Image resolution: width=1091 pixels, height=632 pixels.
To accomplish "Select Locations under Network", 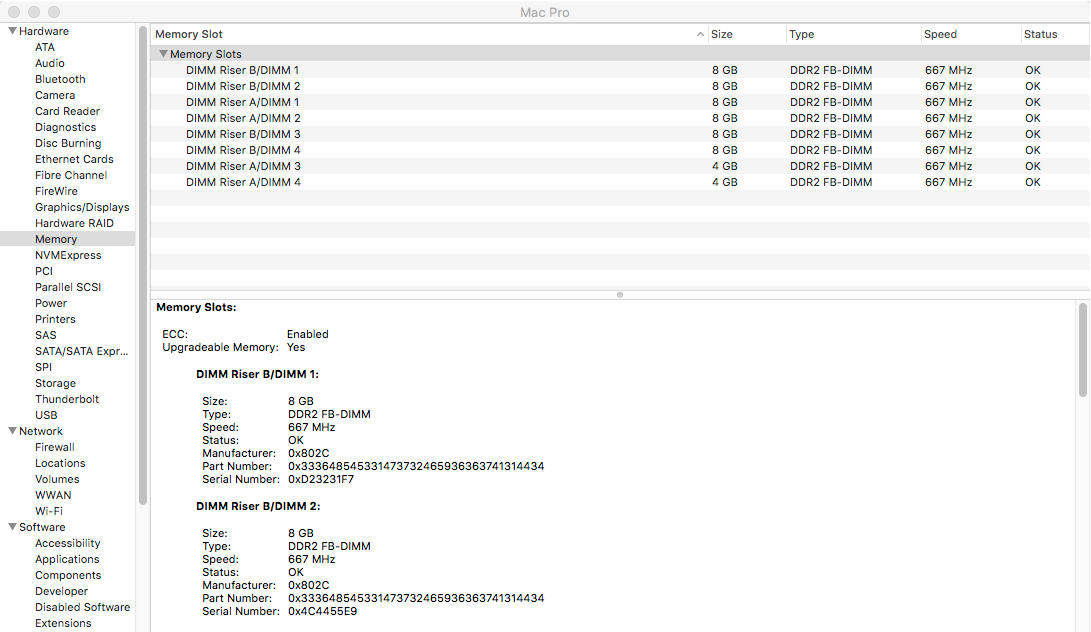I will (x=60, y=463).
